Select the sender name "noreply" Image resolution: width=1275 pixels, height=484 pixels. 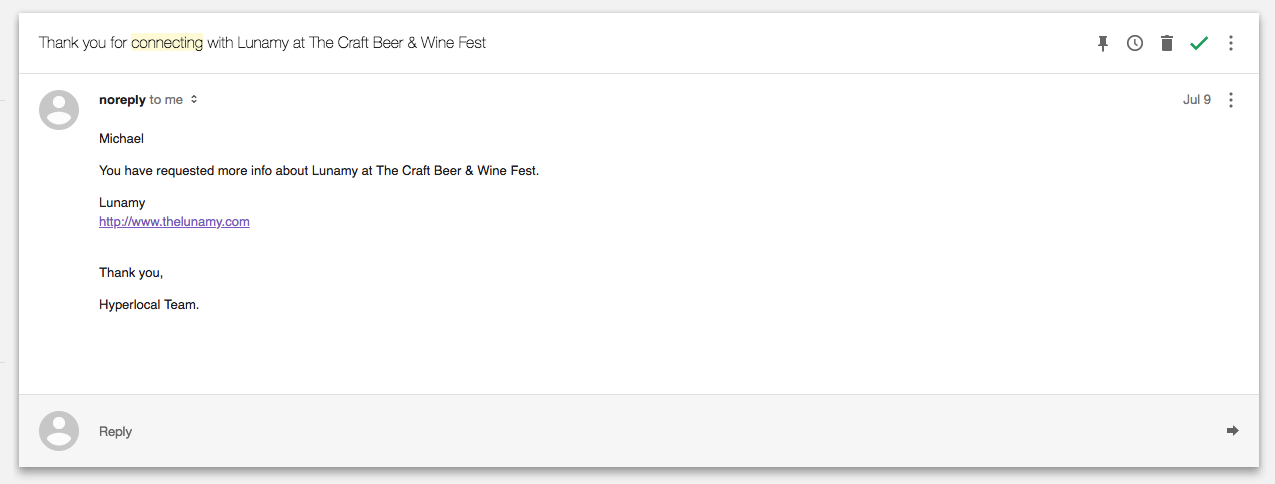[122, 99]
